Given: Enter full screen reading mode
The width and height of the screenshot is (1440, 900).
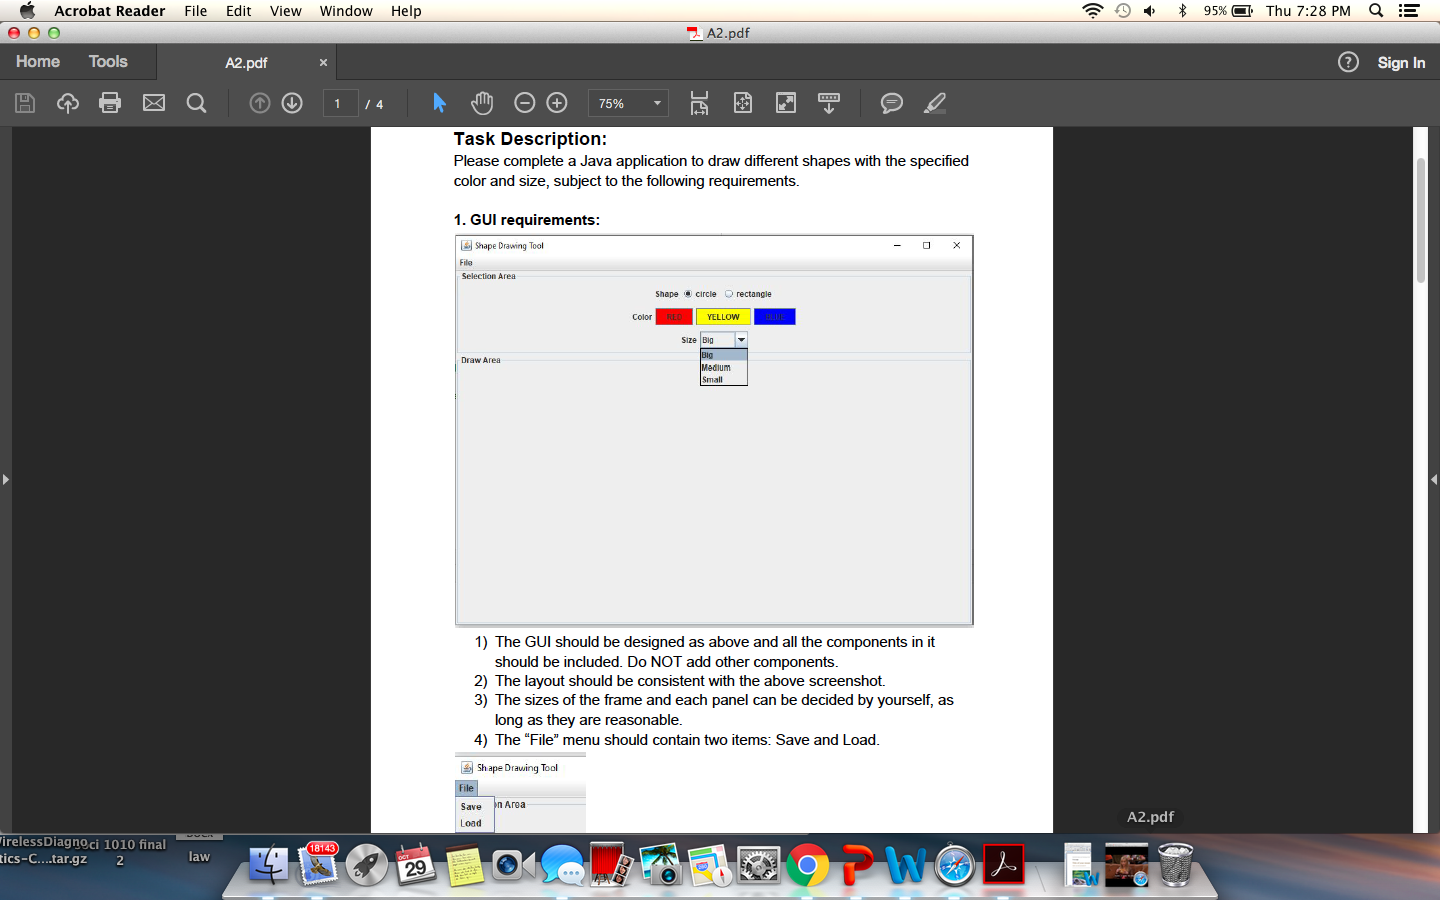Looking at the screenshot, I should pos(786,103).
